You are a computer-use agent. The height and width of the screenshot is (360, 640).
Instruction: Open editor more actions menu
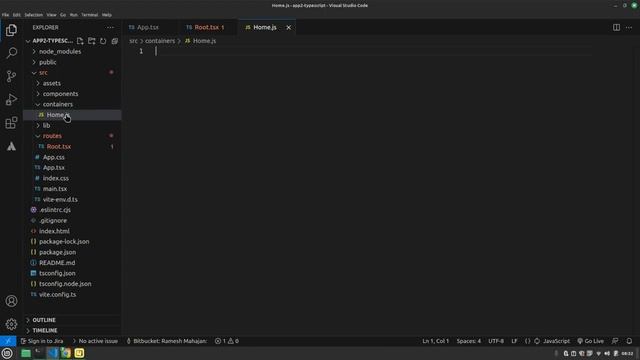click(x=629, y=27)
